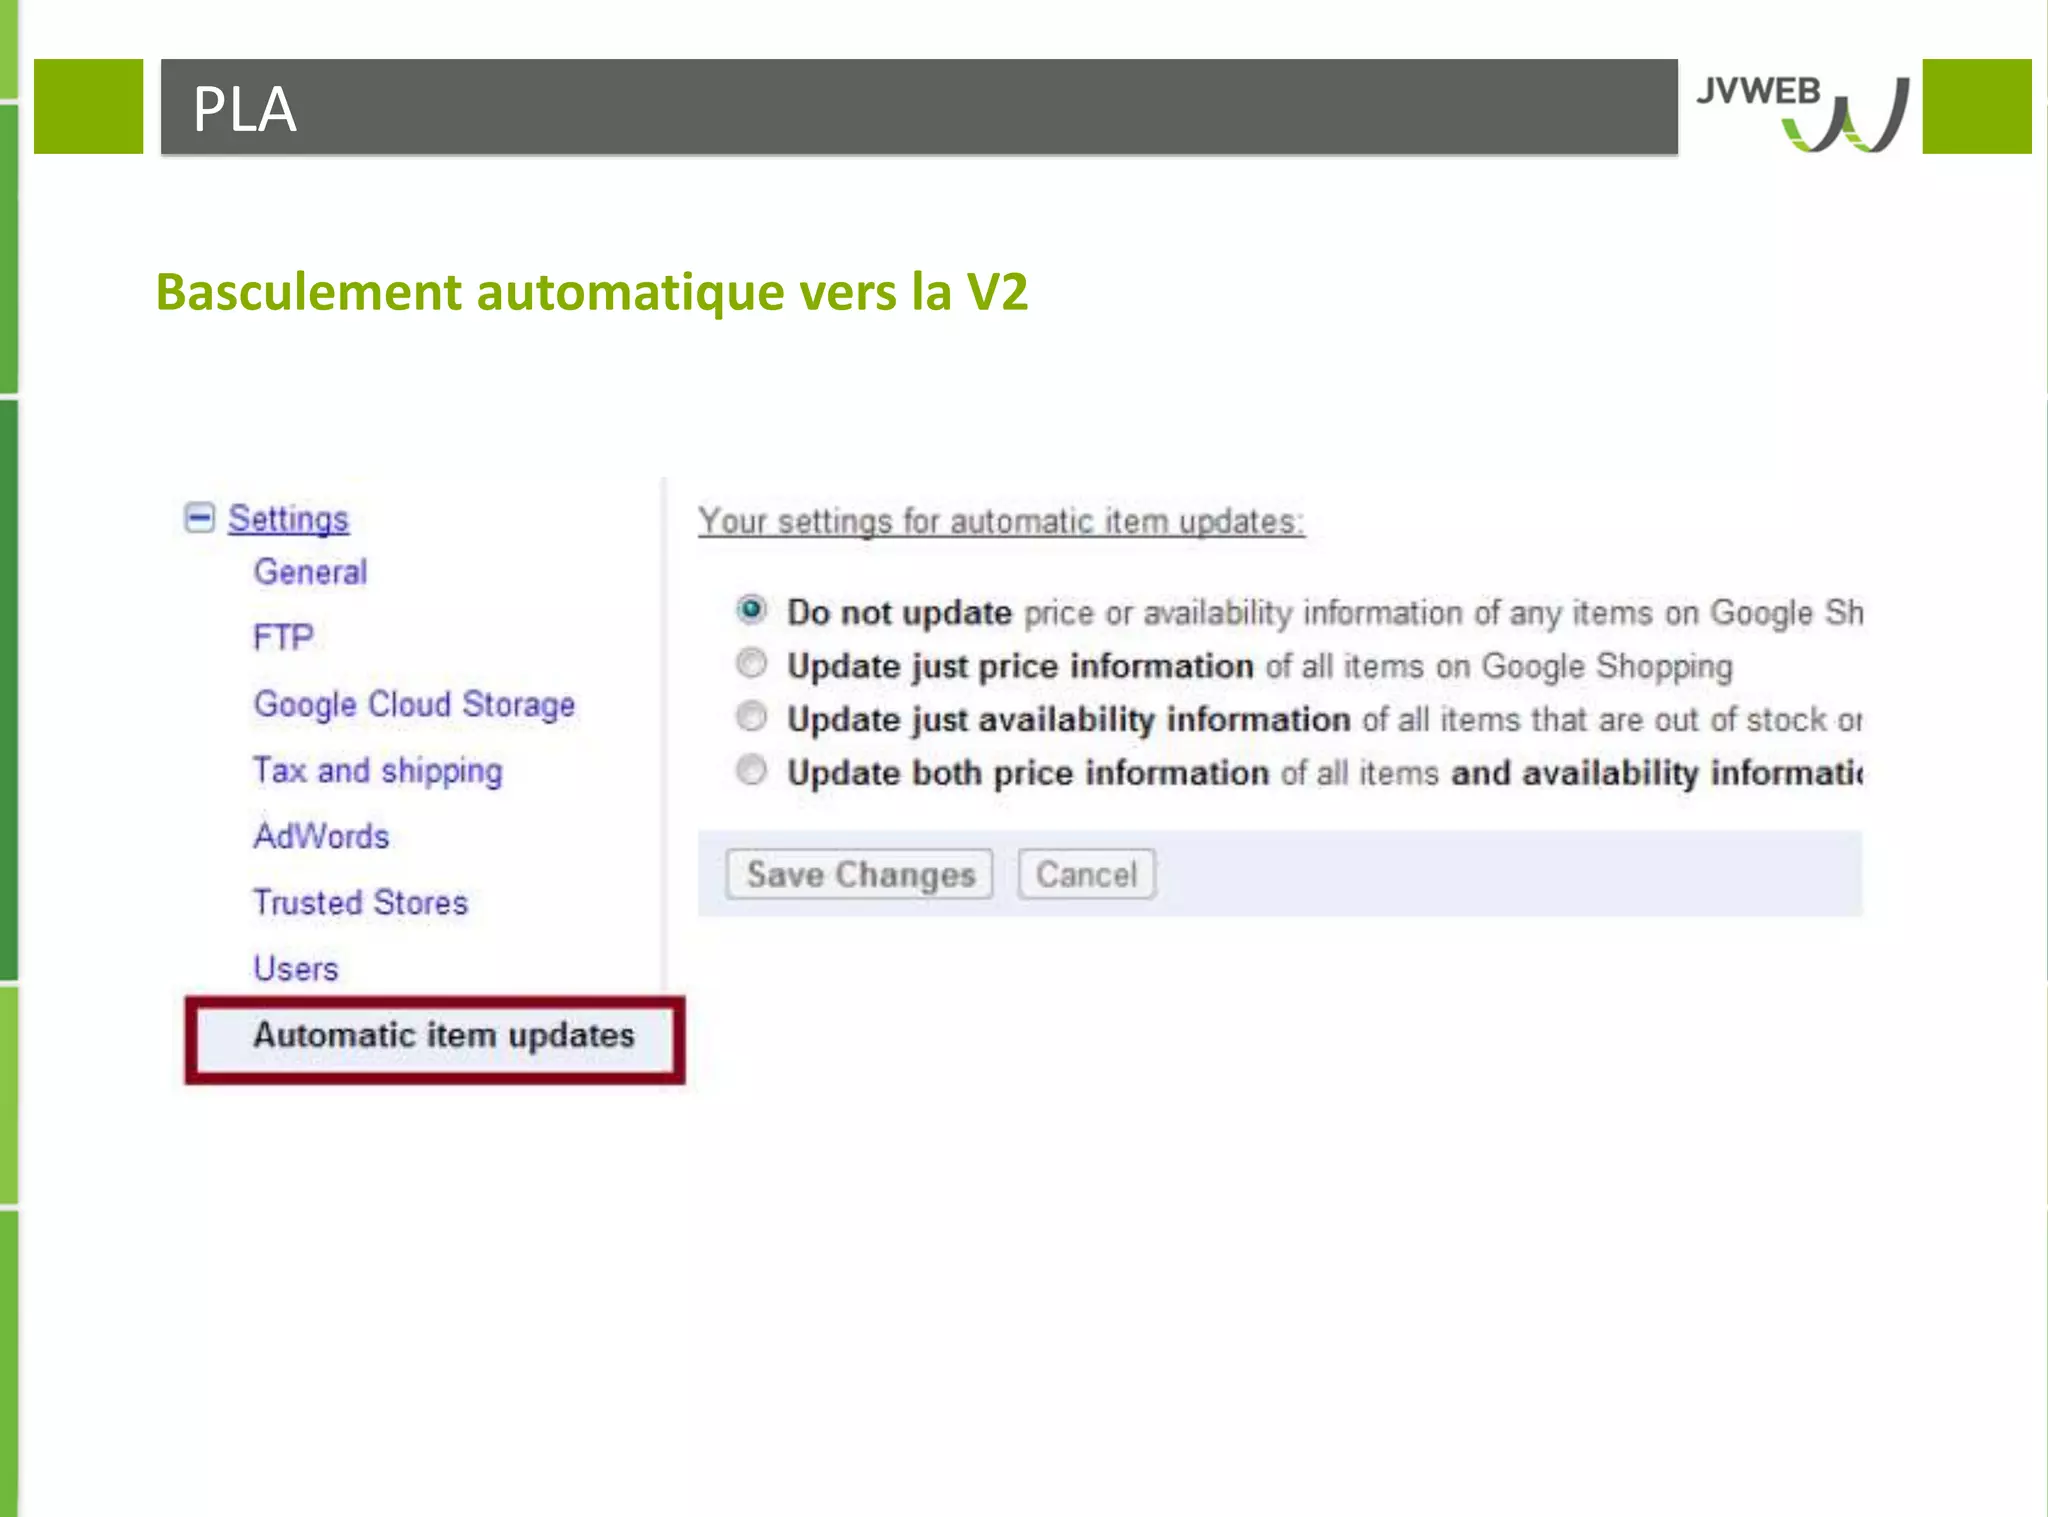Click the 'Basculement automatique vers la V2' title
The image size is (2048, 1517).
click(592, 293)
